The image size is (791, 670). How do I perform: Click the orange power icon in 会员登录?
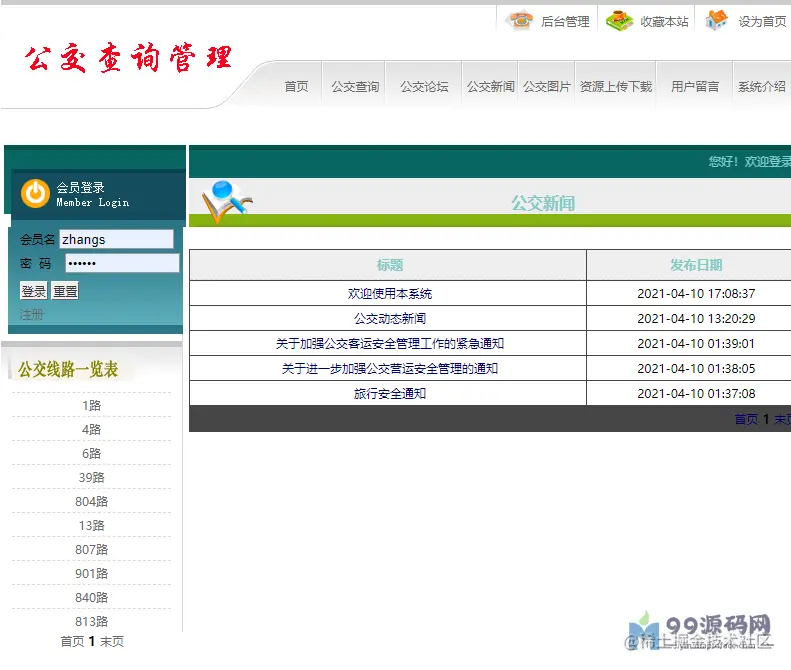coord(35,193)
